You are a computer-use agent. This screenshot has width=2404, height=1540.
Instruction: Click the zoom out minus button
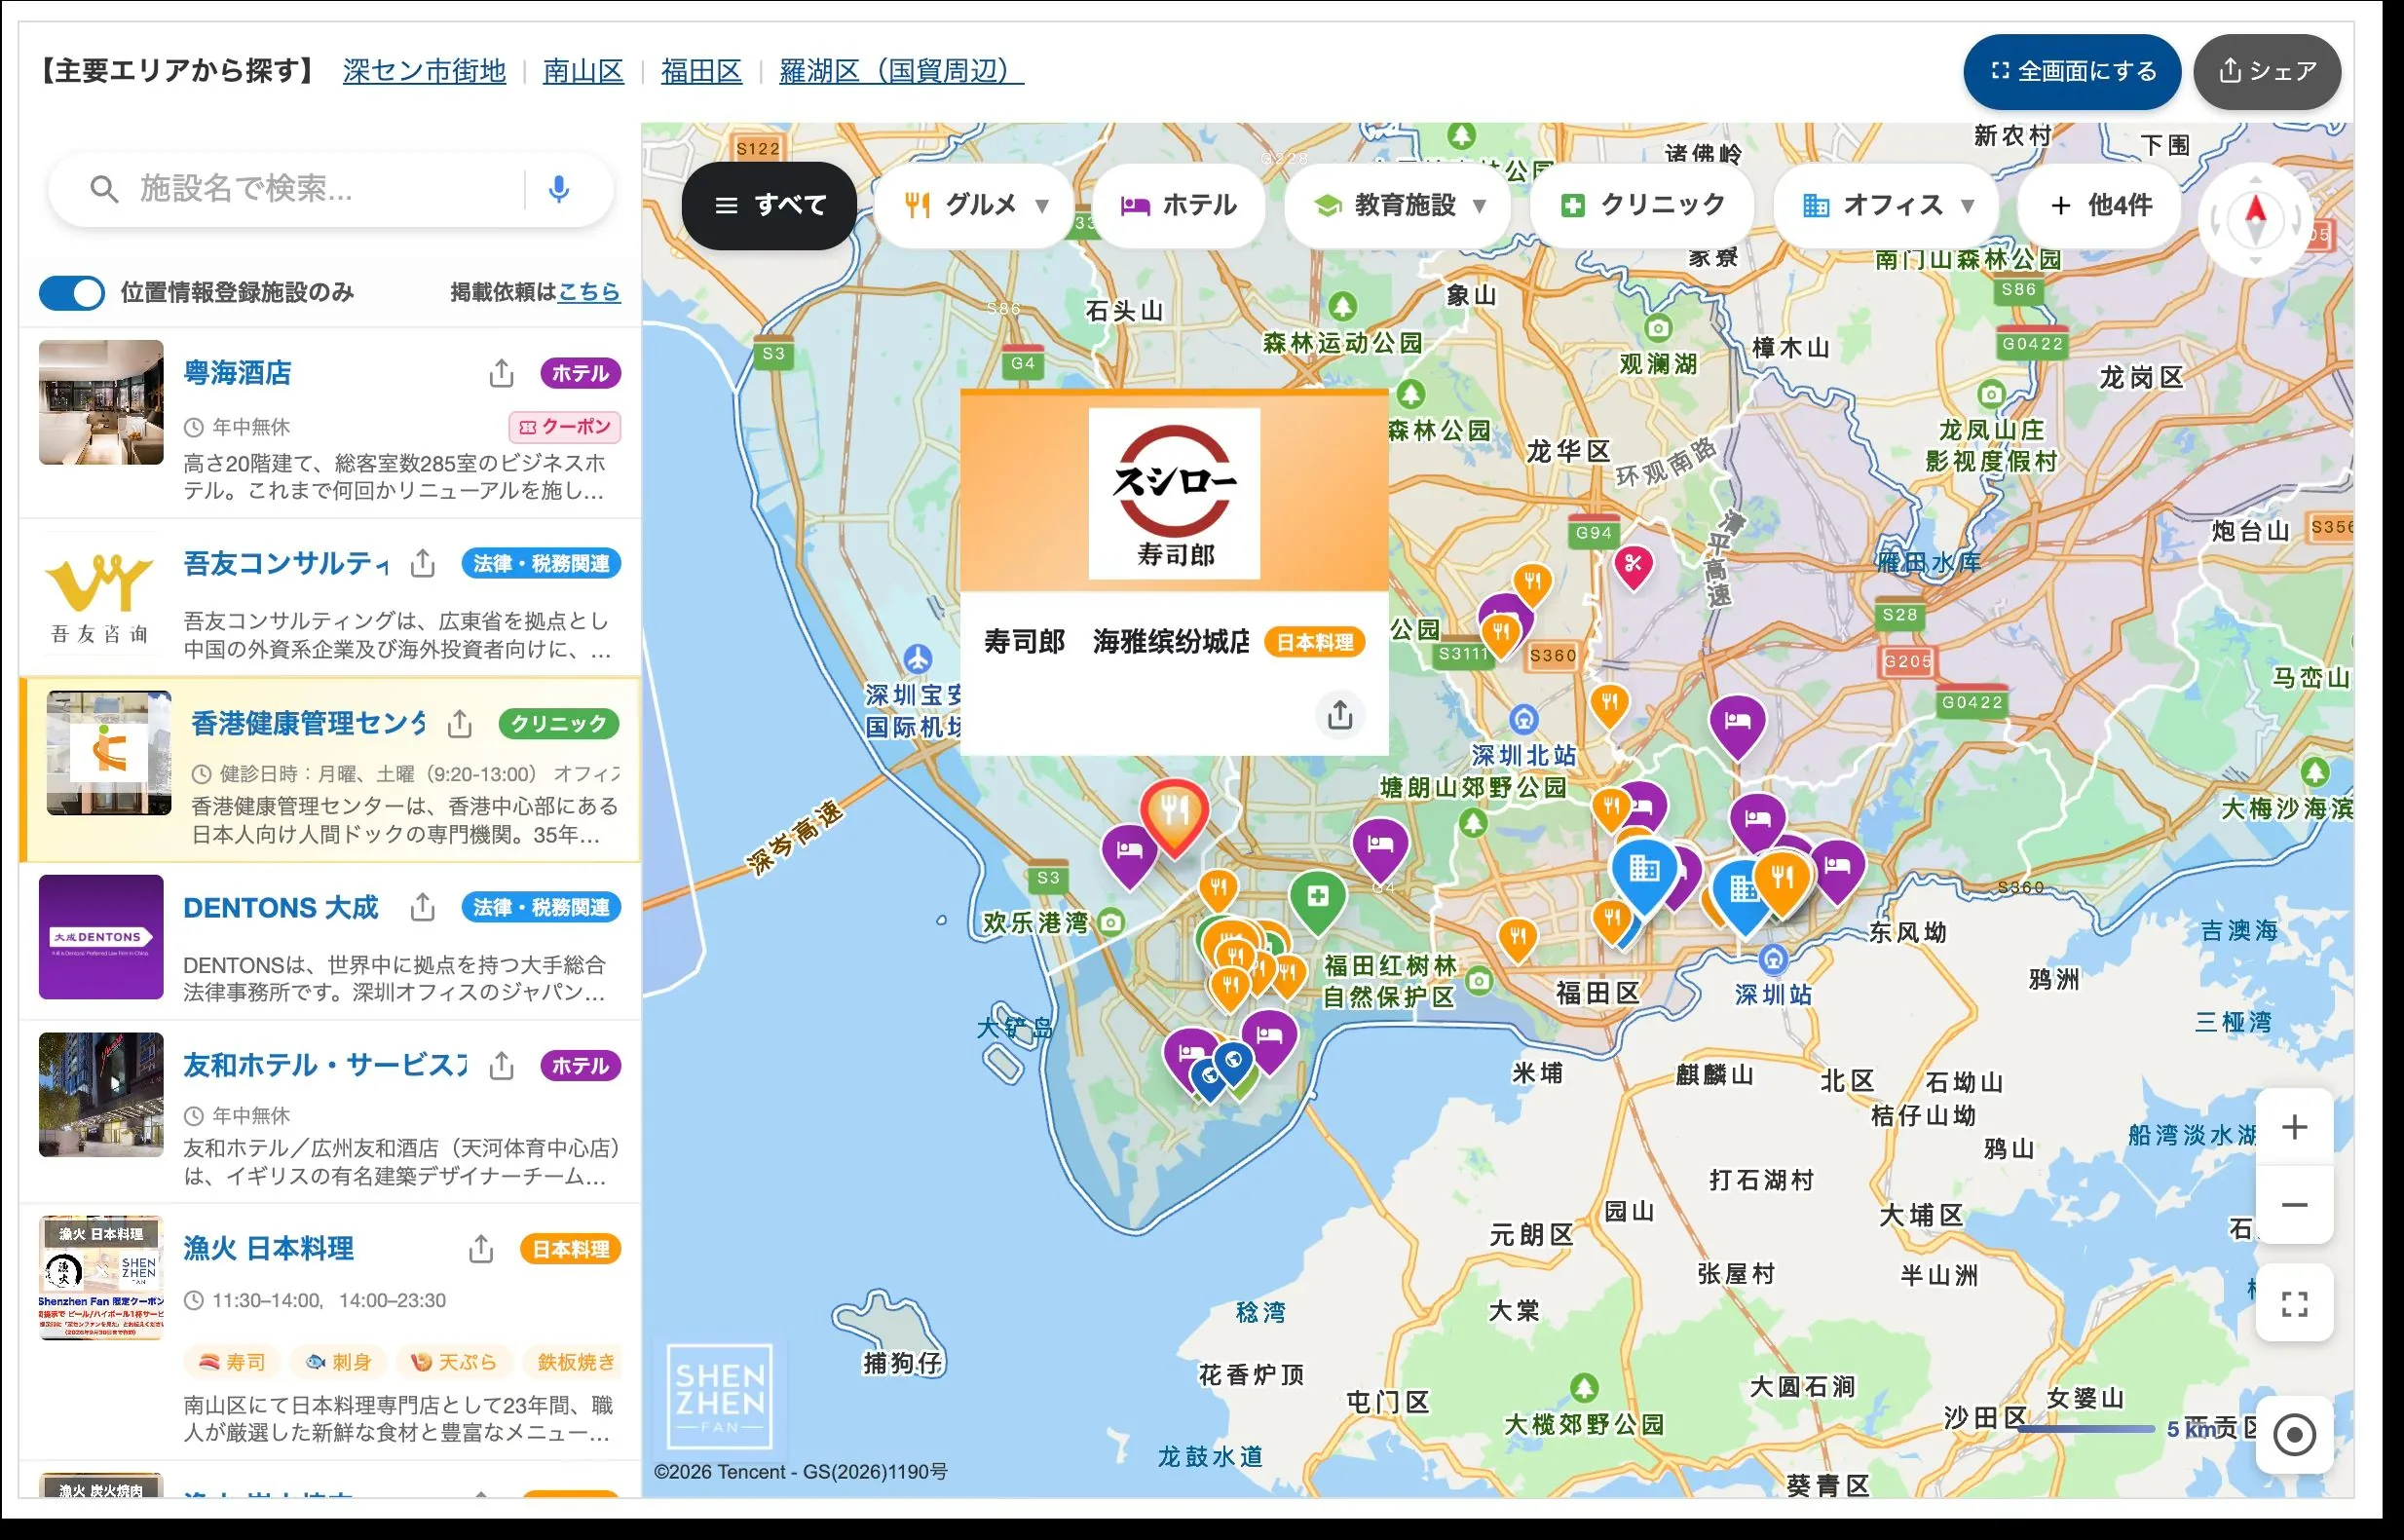coord(2295,1205)
